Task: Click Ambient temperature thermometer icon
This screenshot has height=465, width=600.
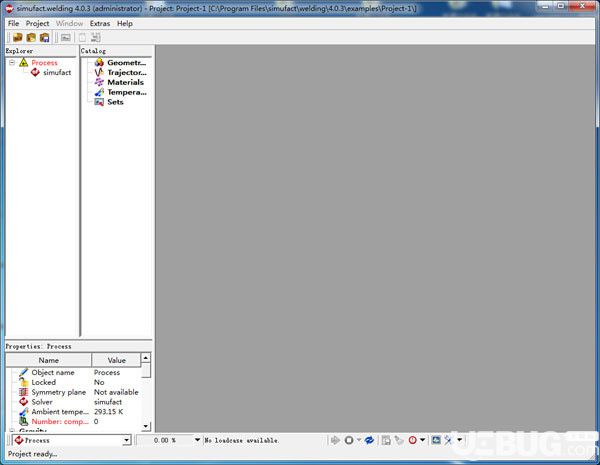Action: click(24, 412)
